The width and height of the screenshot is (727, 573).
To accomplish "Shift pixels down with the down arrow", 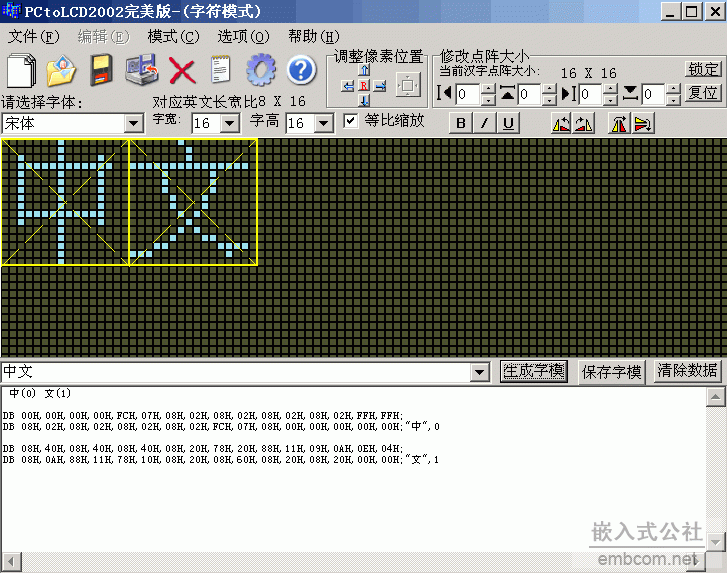I will click(x=364, y=101).
